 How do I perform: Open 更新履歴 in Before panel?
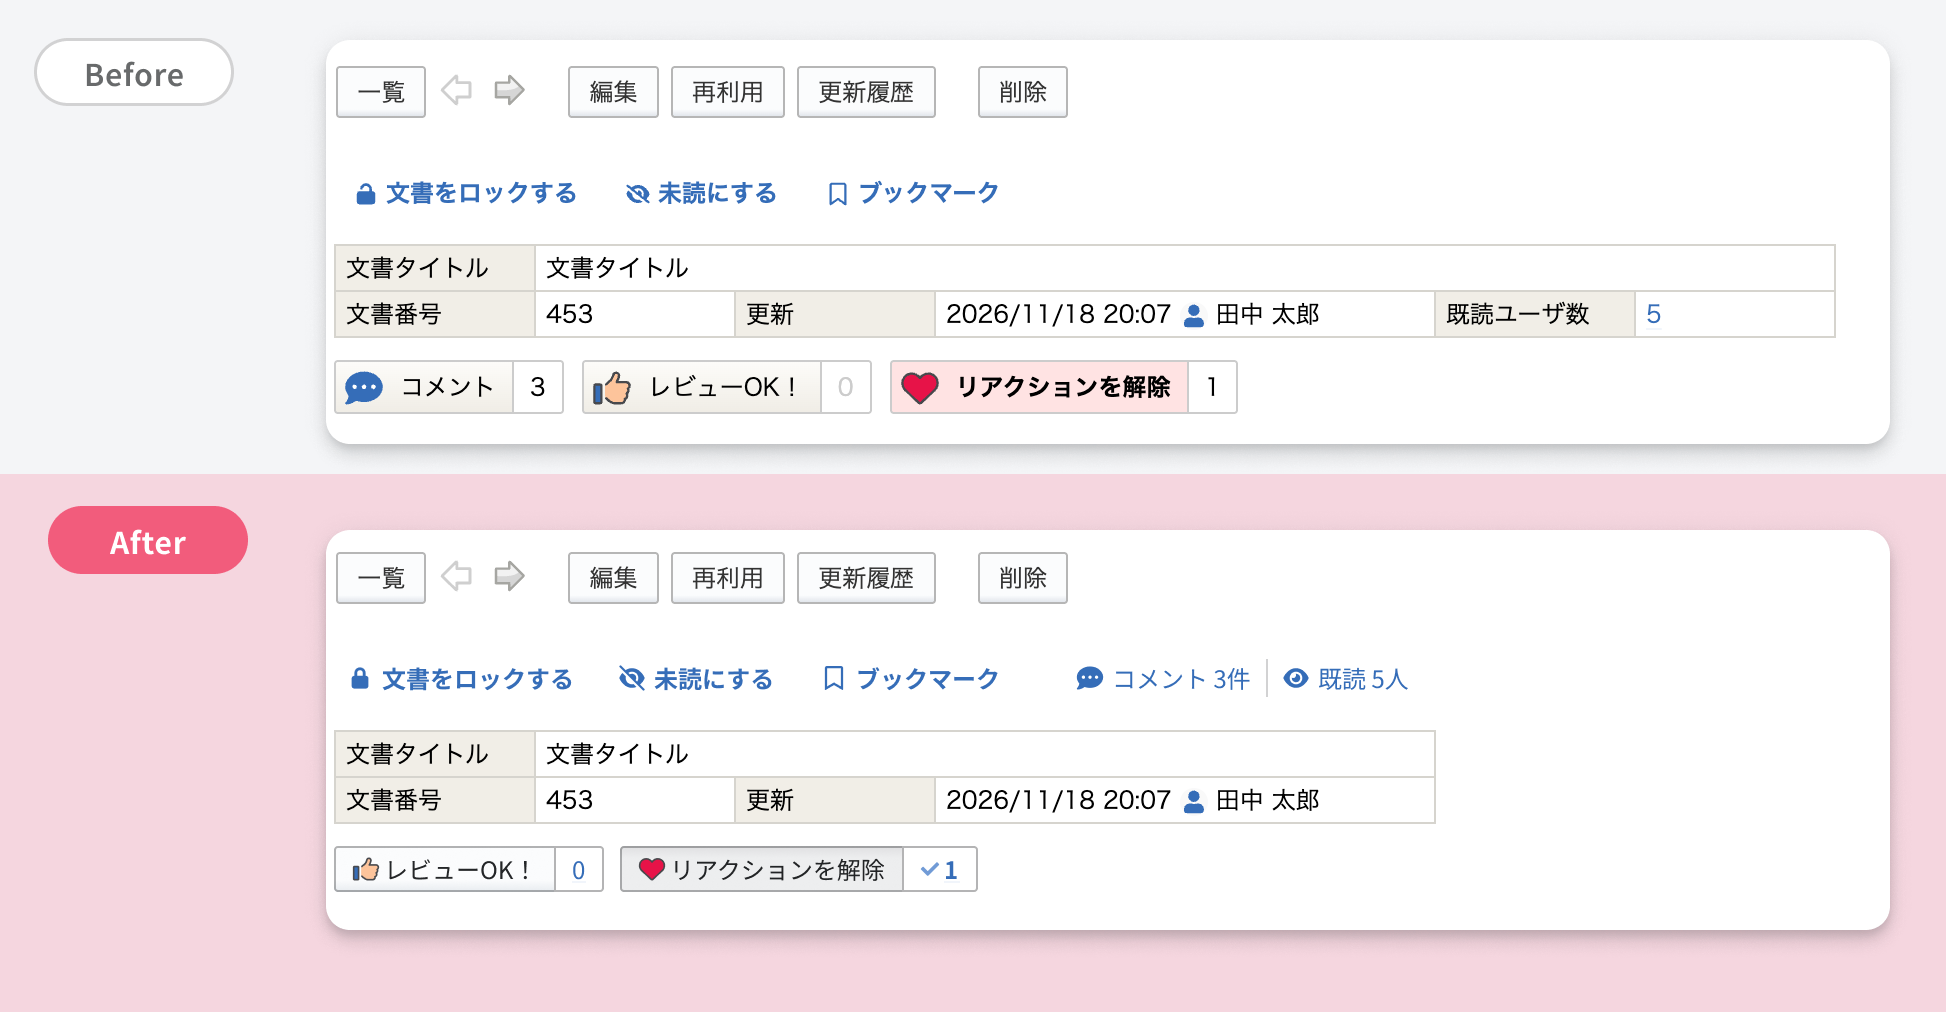pyautogui.click(x=866, y=92)
